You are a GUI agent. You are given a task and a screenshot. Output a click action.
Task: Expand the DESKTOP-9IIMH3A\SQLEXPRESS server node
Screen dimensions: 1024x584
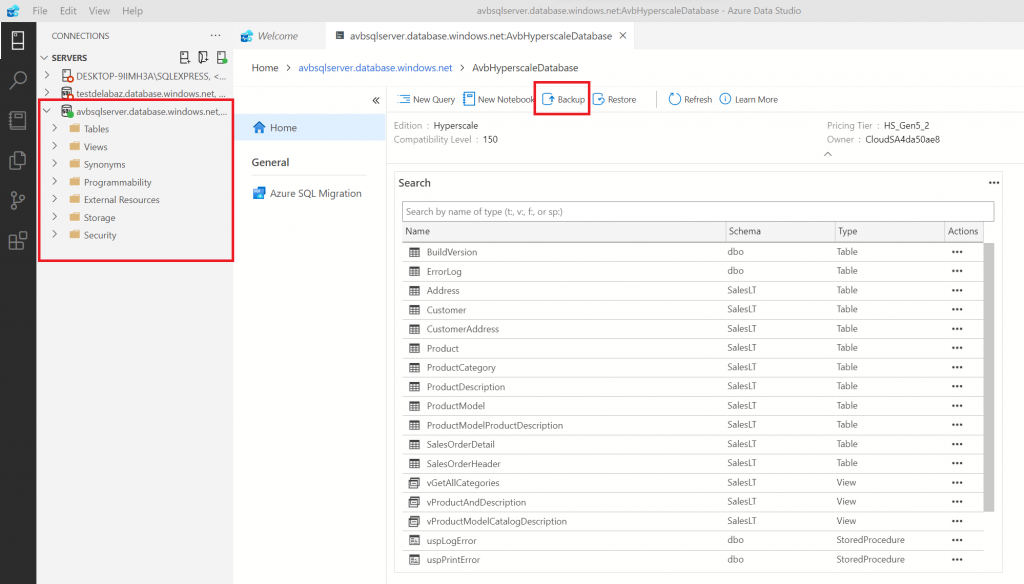(47, 76)
